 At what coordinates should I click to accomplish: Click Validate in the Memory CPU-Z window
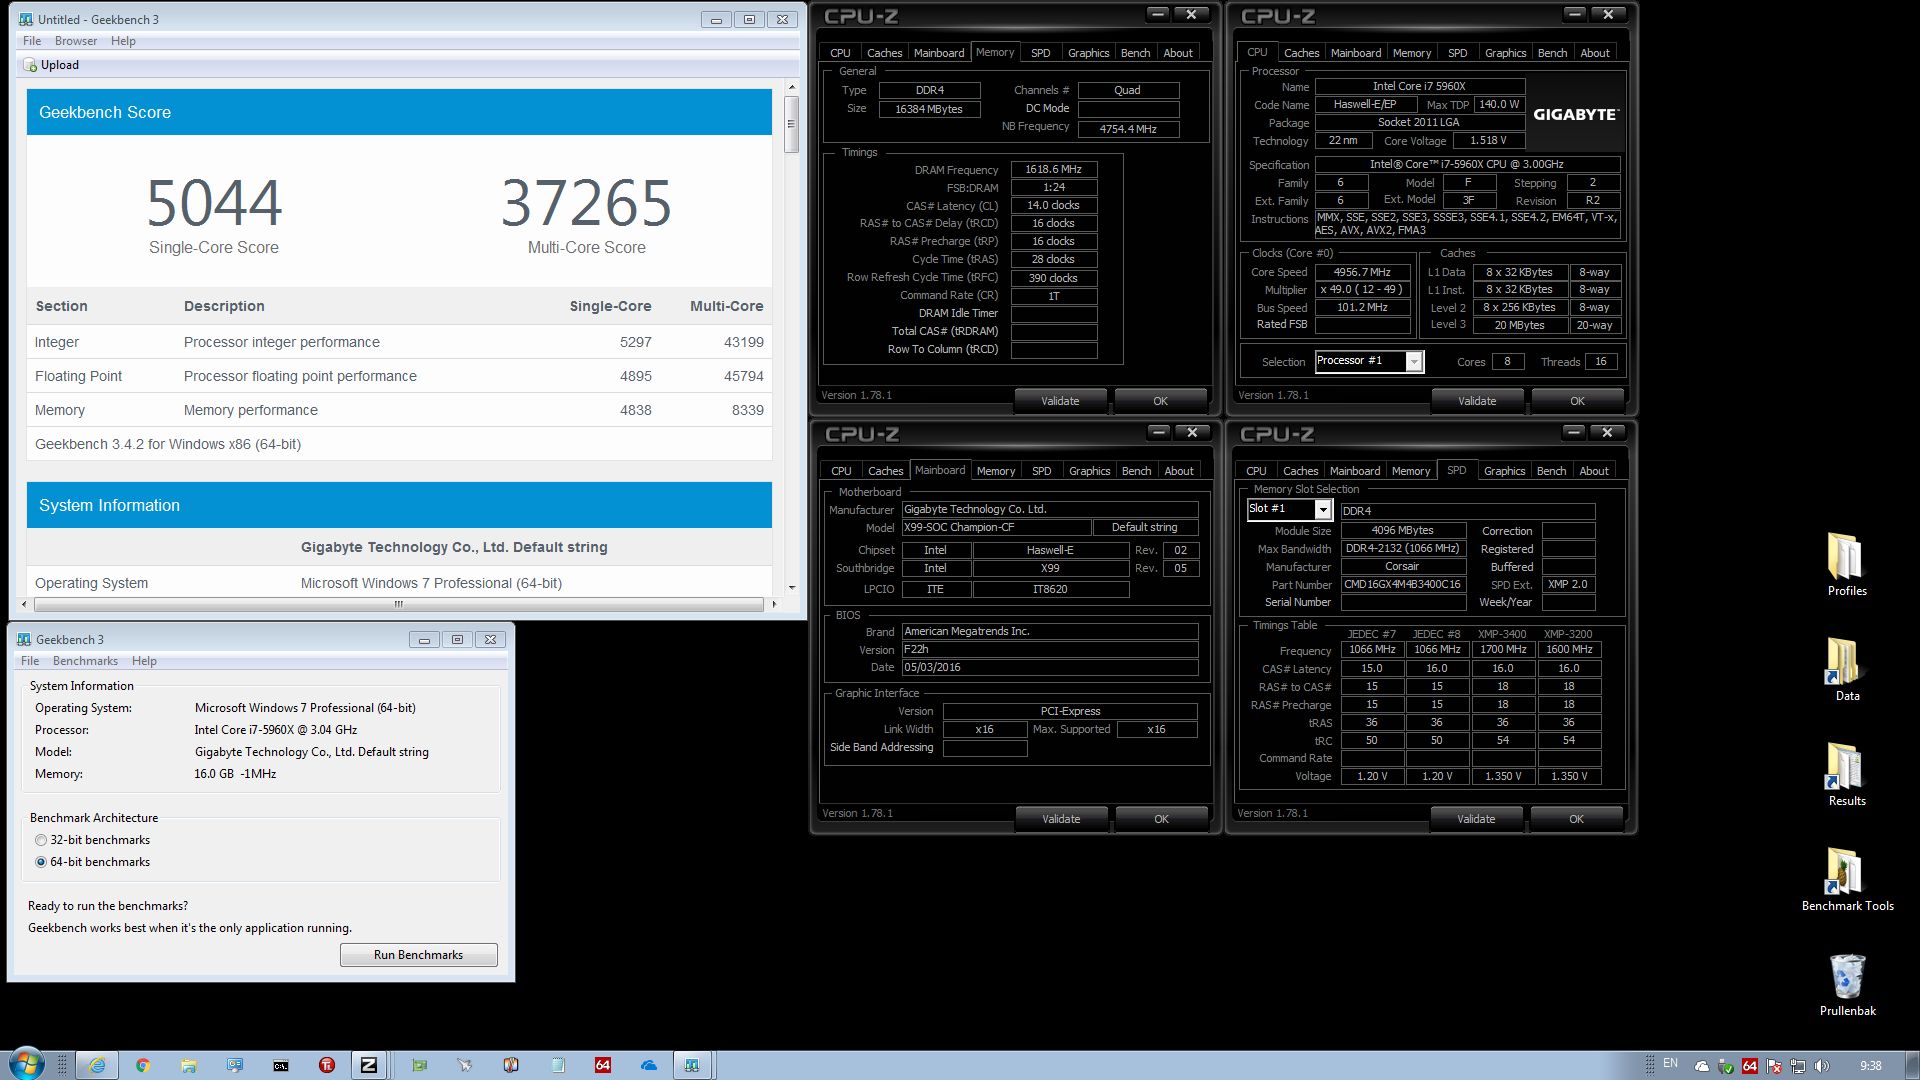coord(1060,401)
